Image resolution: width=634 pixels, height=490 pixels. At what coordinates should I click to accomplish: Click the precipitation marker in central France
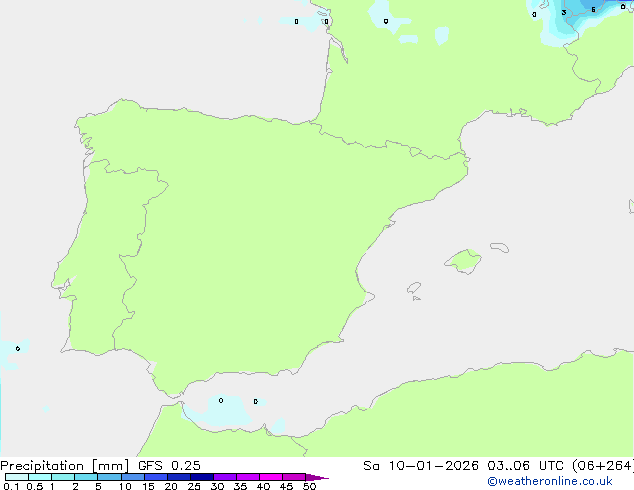[386, 20]
